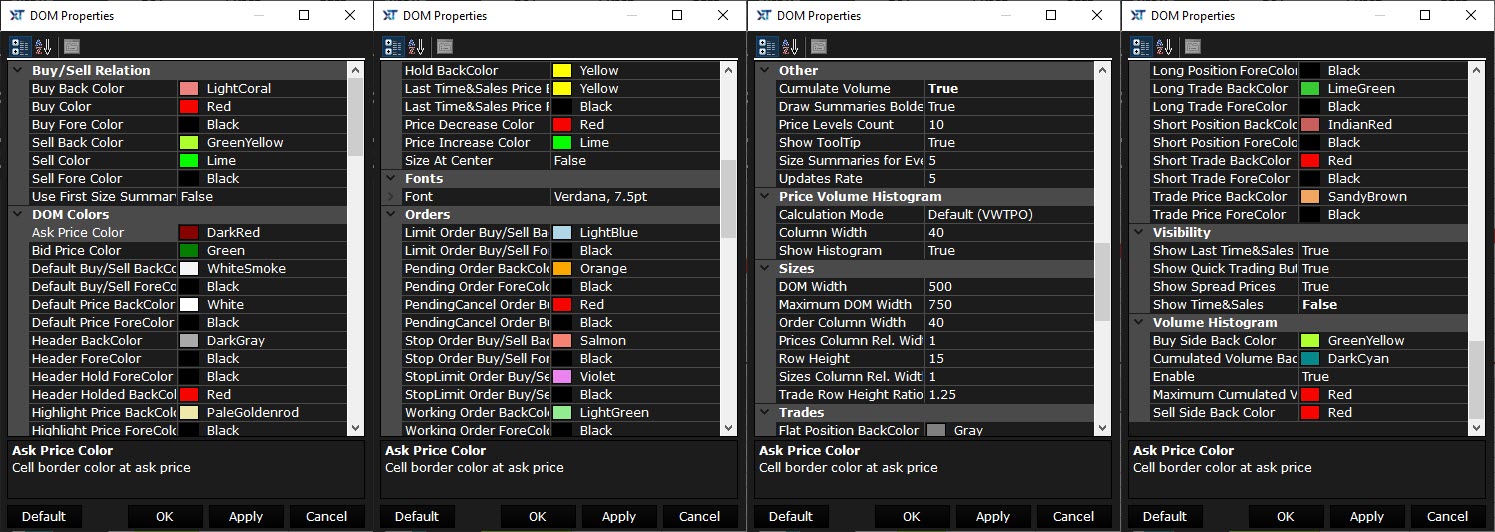The height and width of the screenshot is (532, 1495).
Task: Collapse the Price Volume Histogram section
Action: click(765, 197)
